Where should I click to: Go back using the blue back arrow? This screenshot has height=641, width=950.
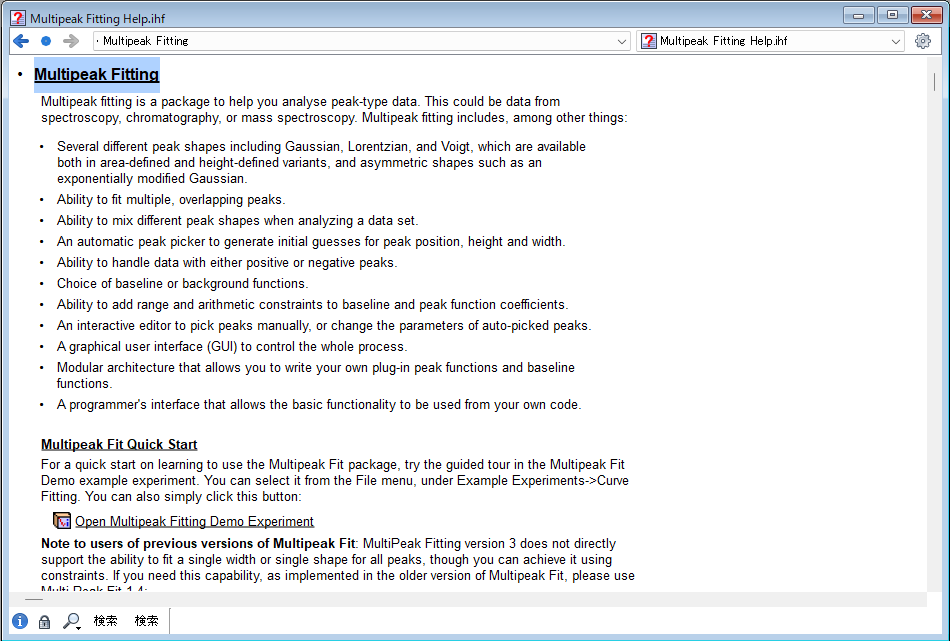(21, 41)
